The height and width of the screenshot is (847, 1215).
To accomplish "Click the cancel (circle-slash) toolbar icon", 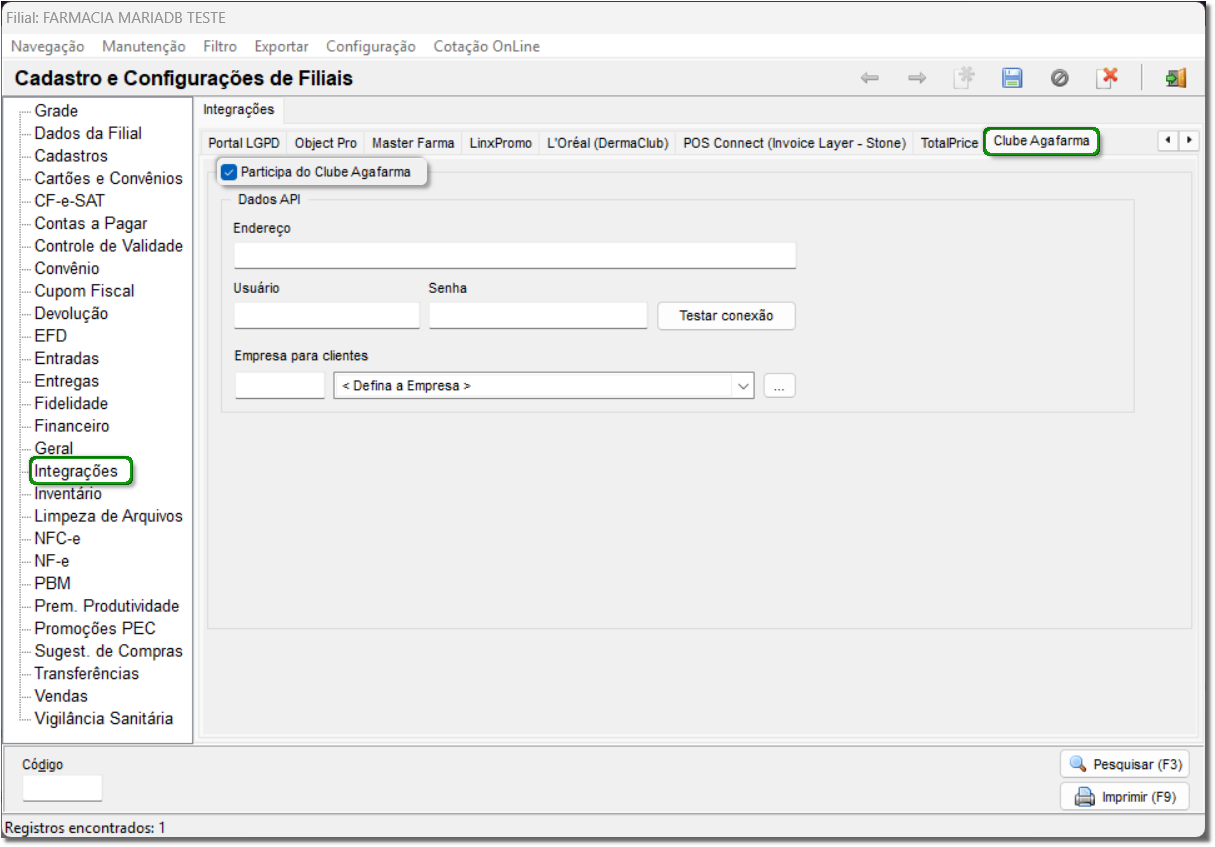I will click(x=1060, y=78).
